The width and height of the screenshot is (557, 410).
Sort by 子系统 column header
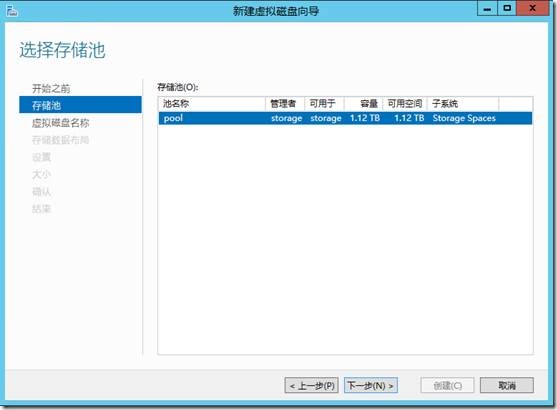coord(463,104)
